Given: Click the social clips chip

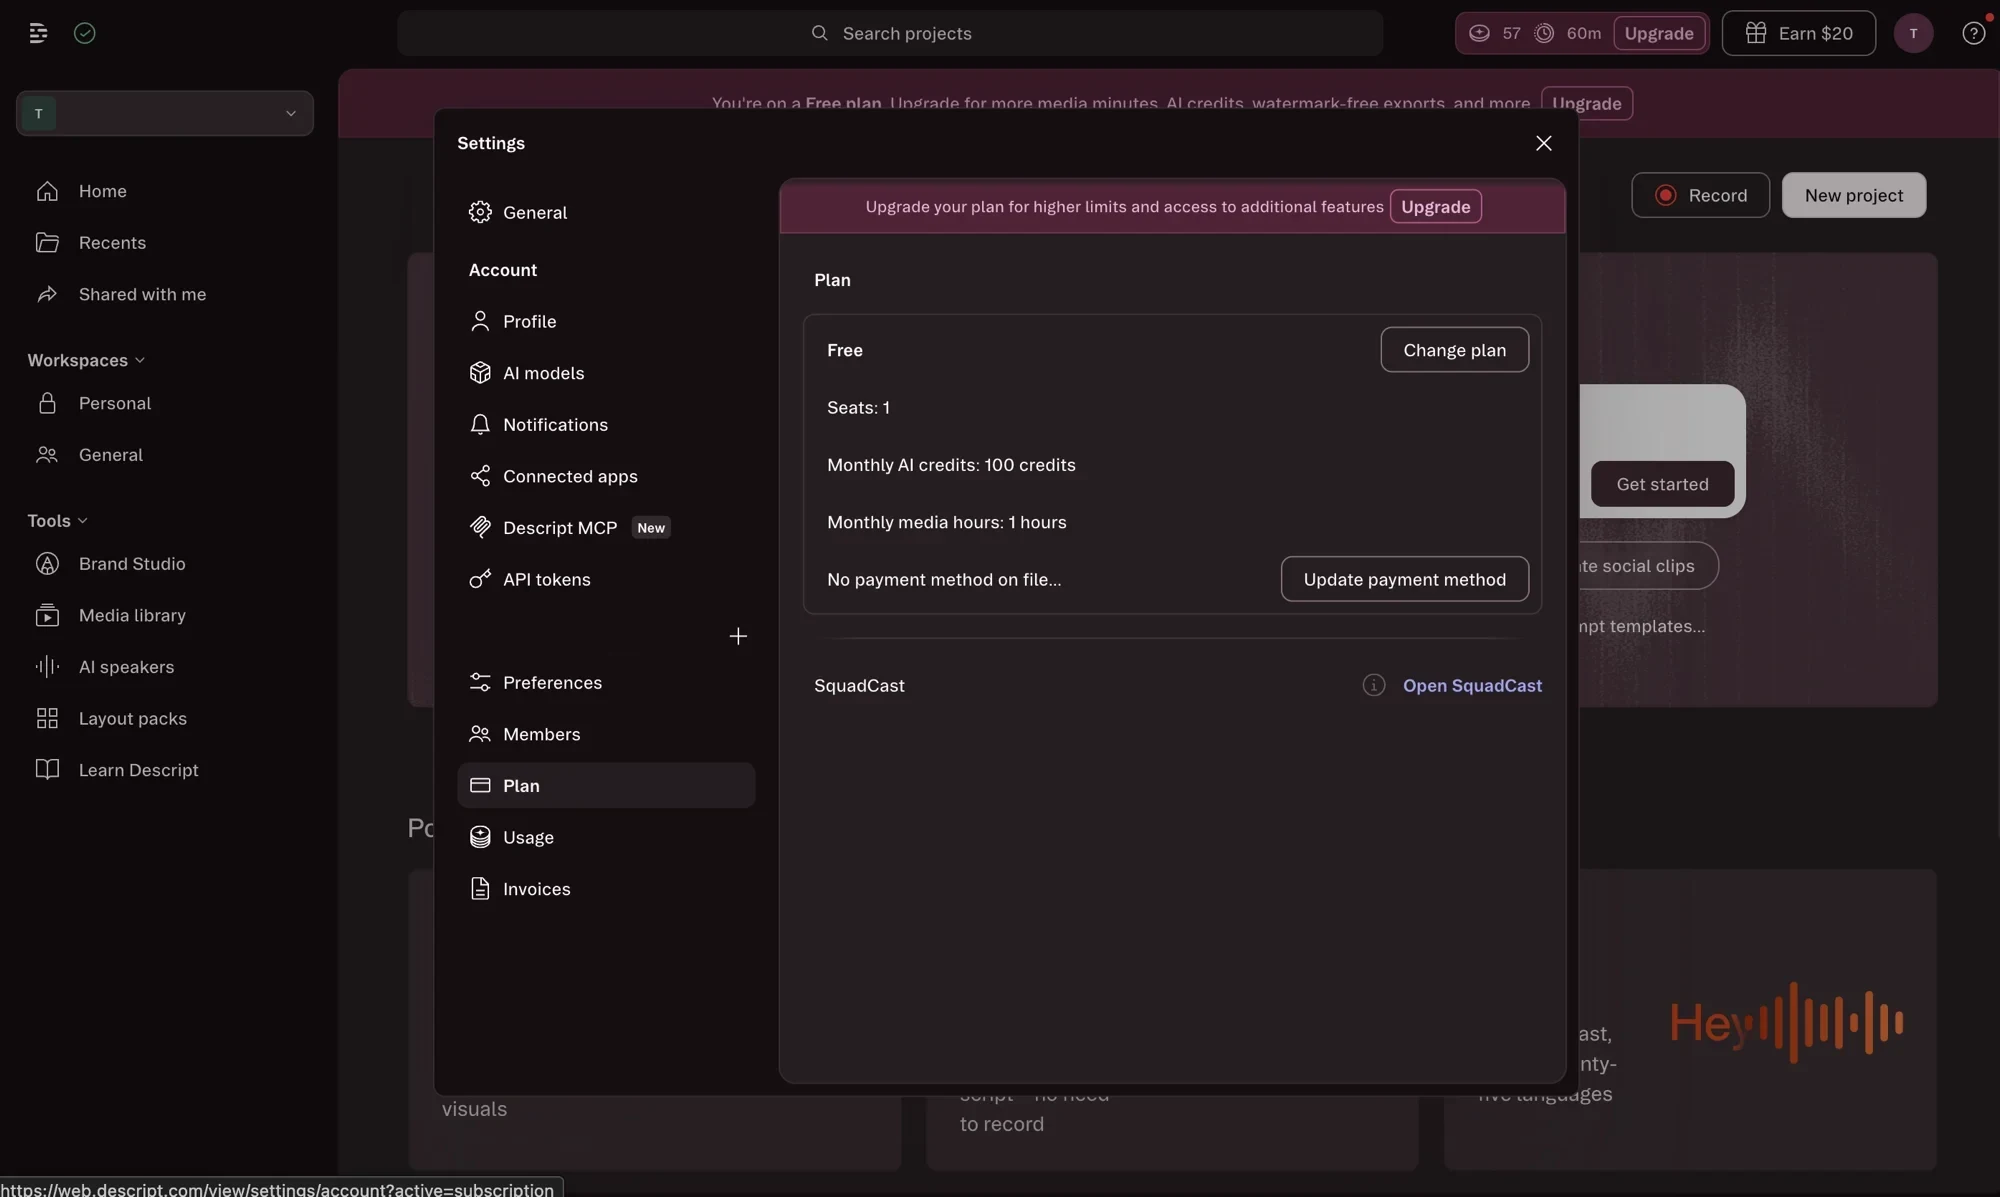Looking at the screenshot, I should coord(1647,566).
